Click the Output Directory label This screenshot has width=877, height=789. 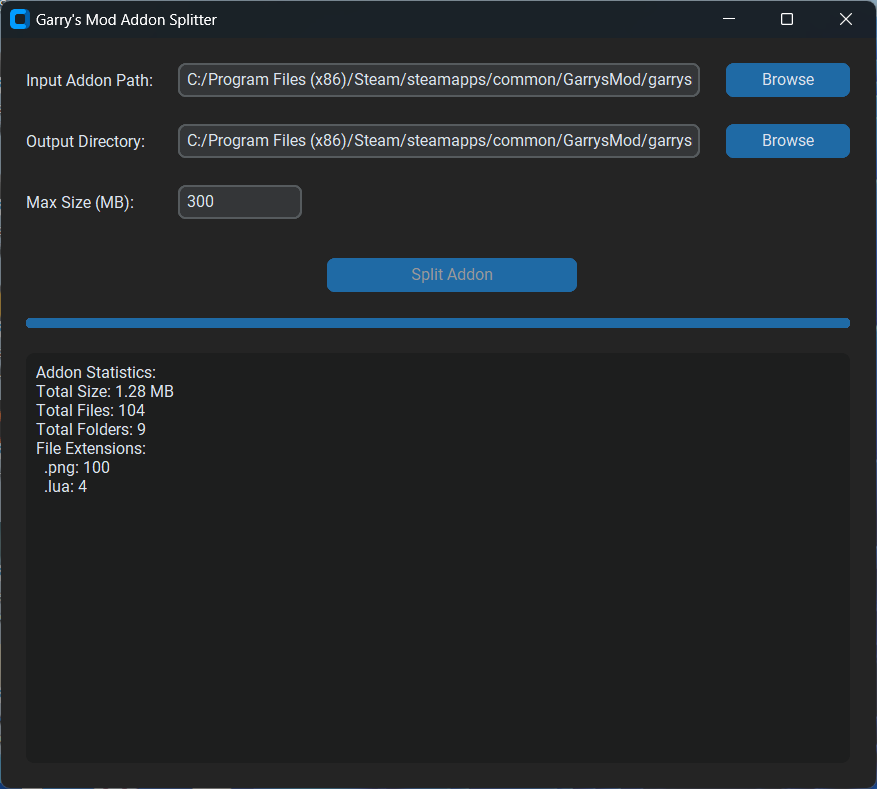tap(86, 141)
